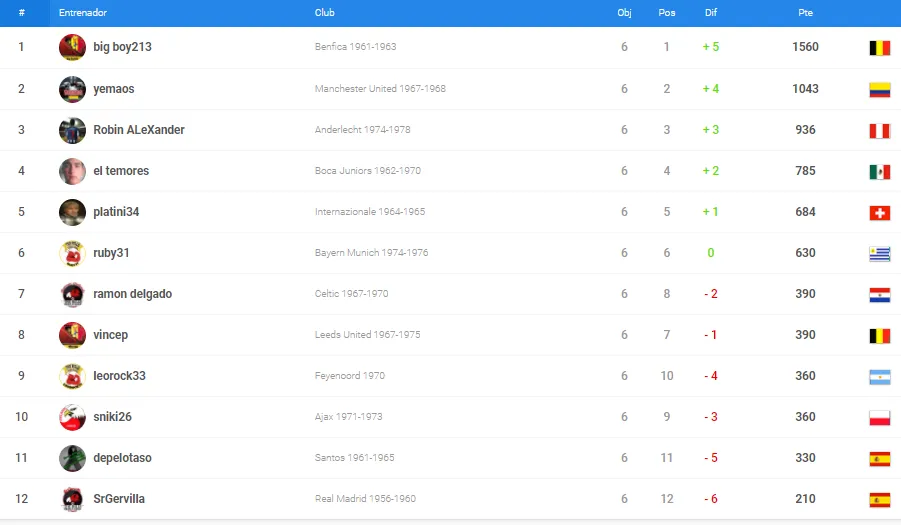Open ruby31 trainer link
The image size is (901, 525).
pos(111,253)
